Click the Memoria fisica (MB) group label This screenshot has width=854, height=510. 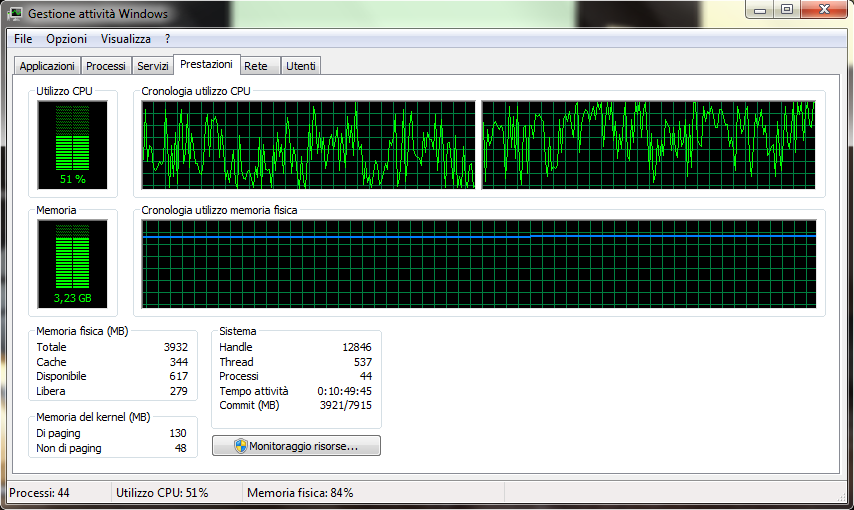(x=82, y=331)
